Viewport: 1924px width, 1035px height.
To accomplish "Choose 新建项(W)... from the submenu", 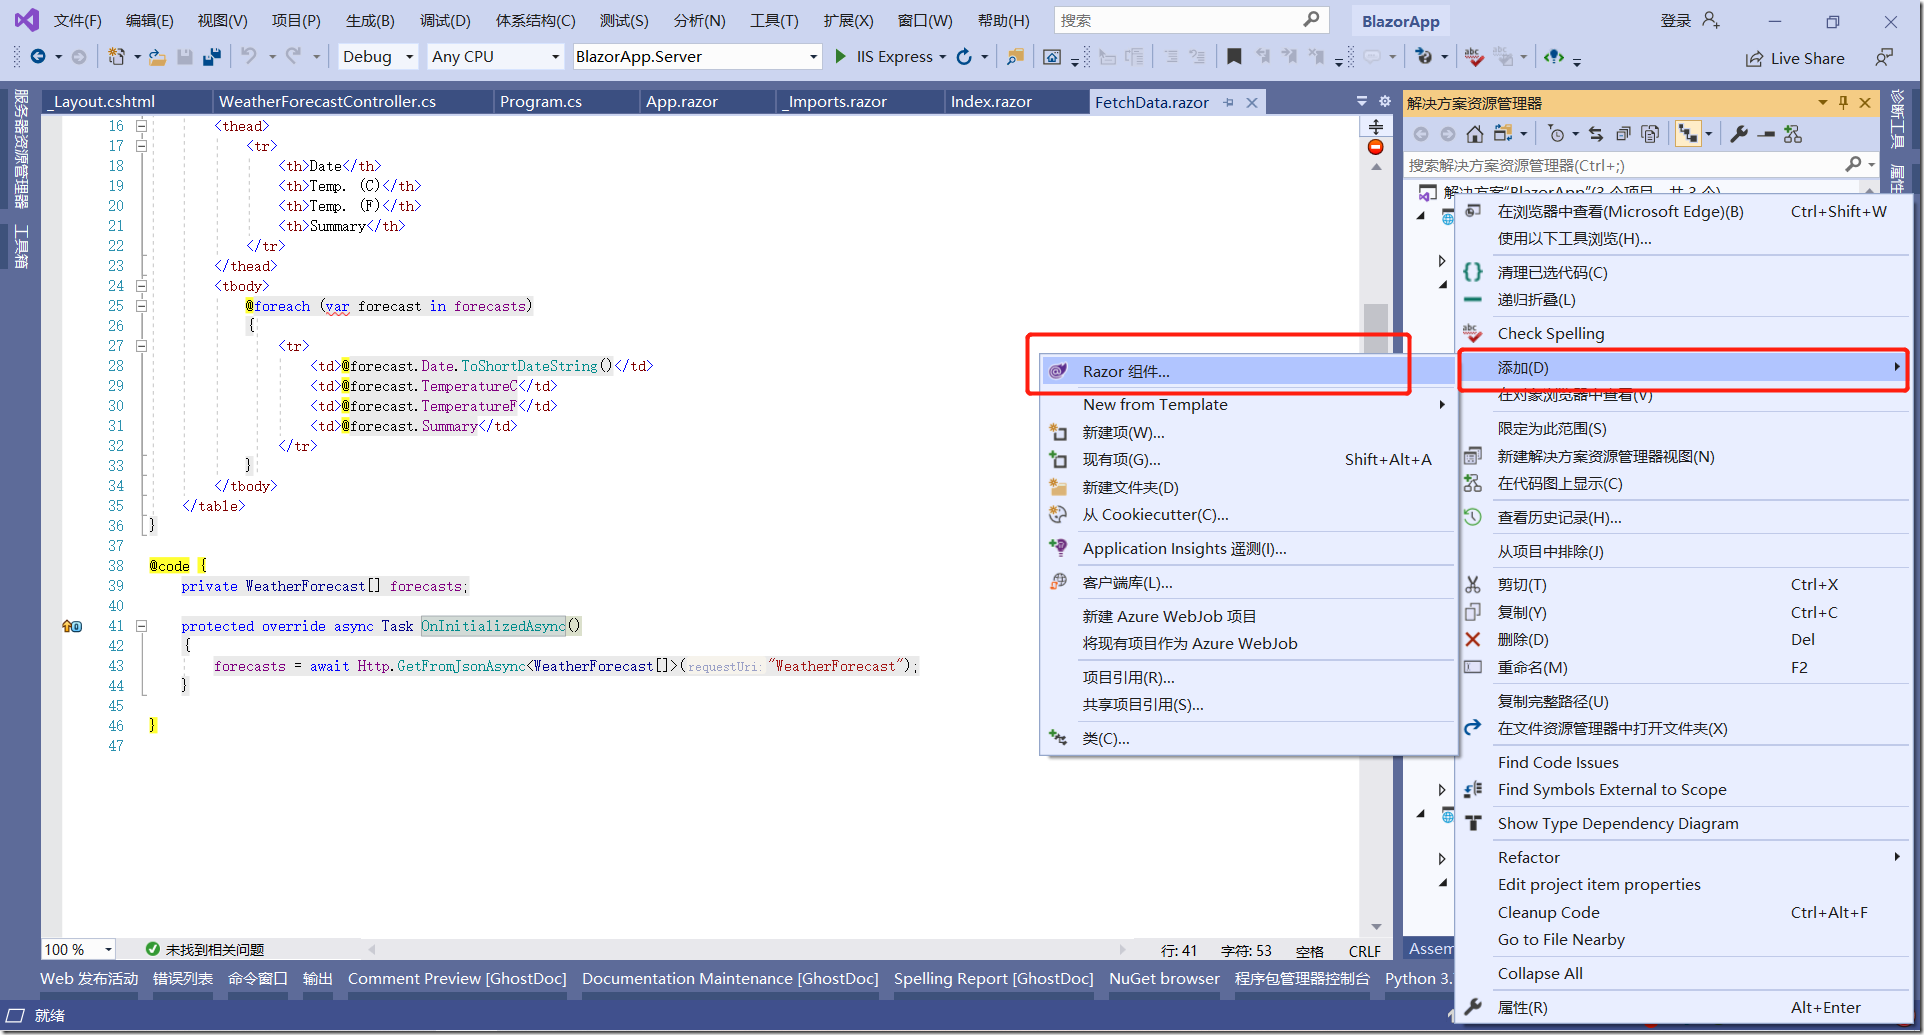I will click(x=1247, y=433).
